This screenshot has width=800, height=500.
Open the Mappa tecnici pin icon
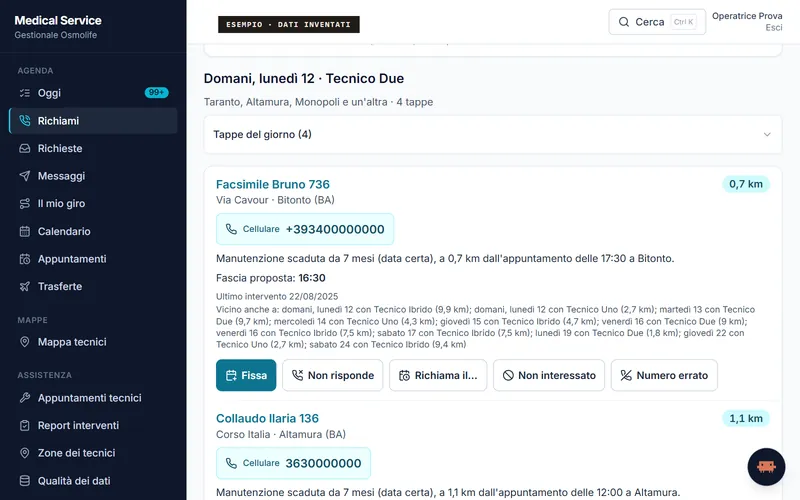[24, 342]
